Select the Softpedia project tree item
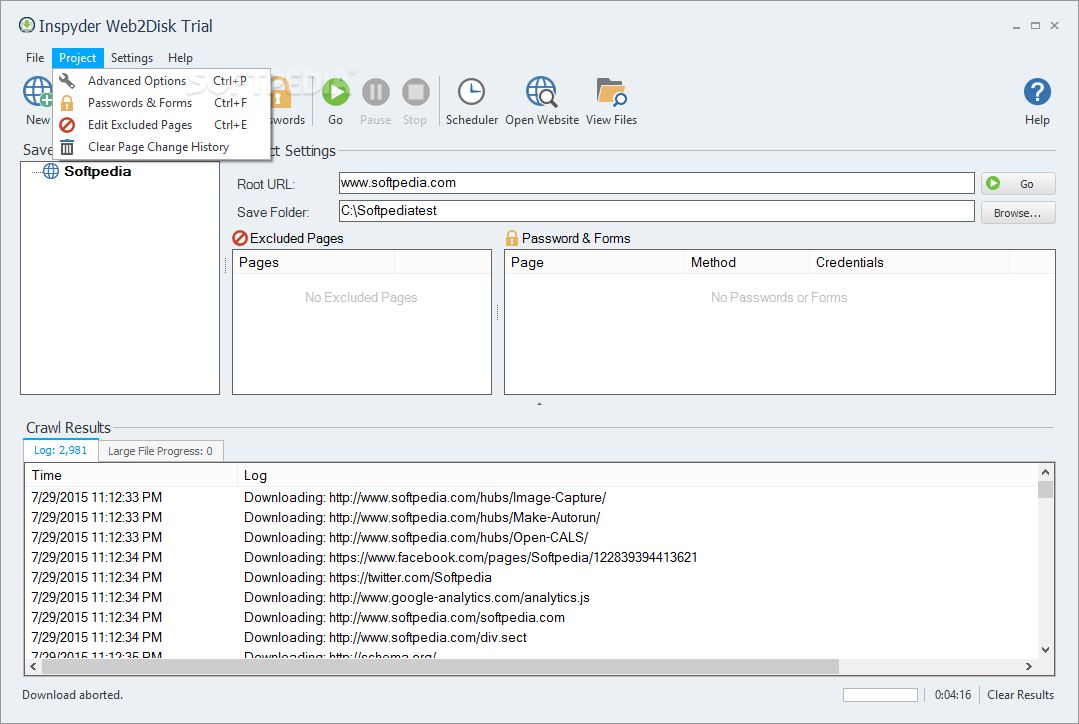 98,171
